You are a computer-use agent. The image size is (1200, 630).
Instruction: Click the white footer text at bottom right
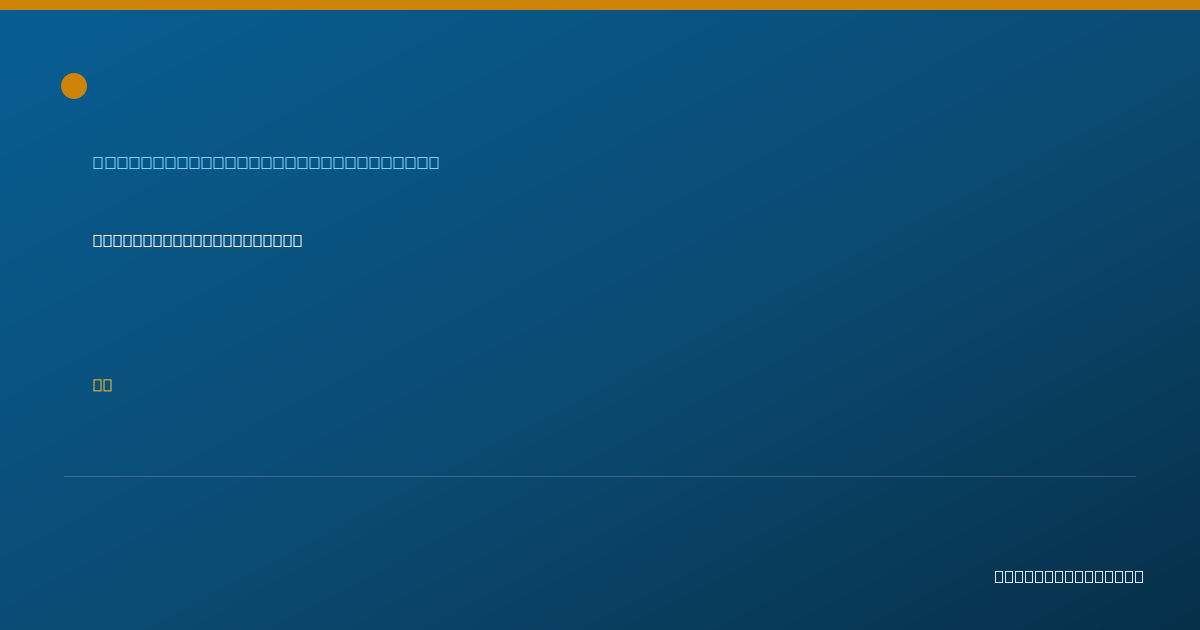coord(1069,576)
